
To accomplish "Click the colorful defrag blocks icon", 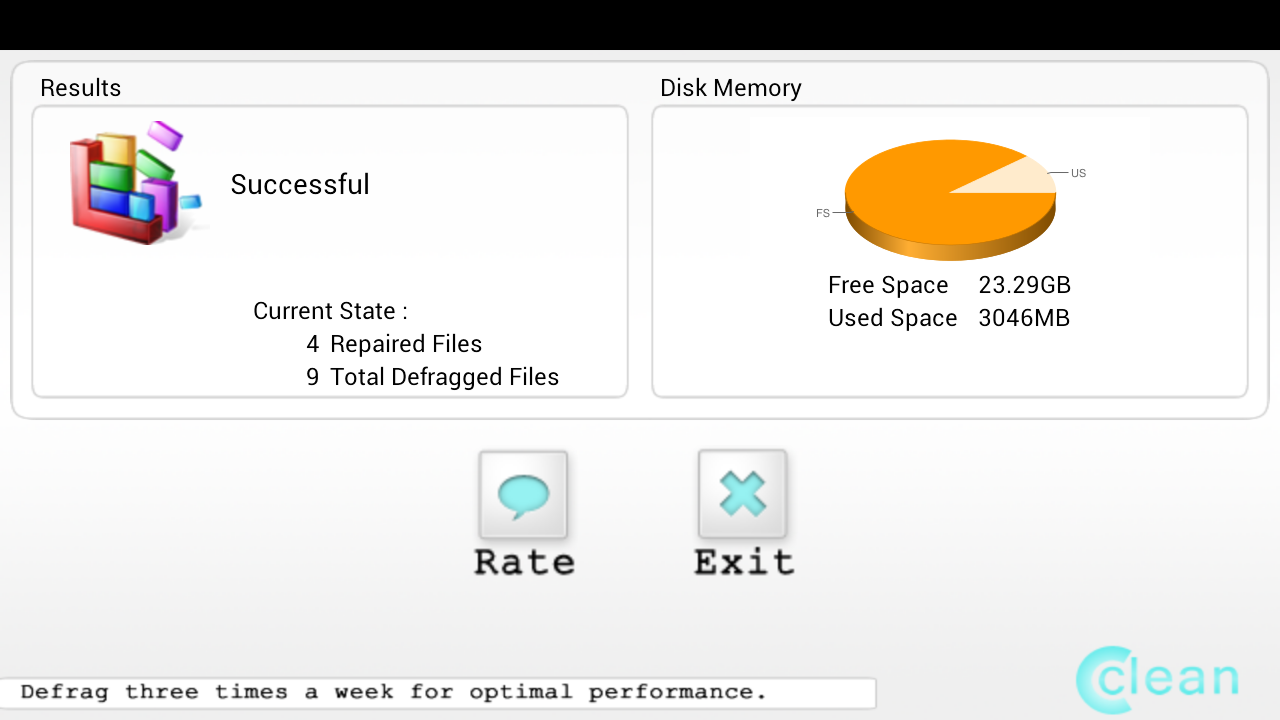I will [x=134, y=184].
